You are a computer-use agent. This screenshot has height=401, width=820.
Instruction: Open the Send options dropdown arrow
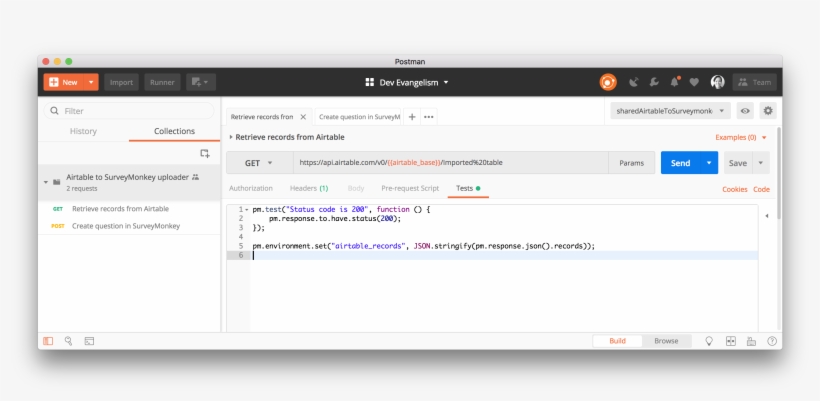(x=709, y=163)
